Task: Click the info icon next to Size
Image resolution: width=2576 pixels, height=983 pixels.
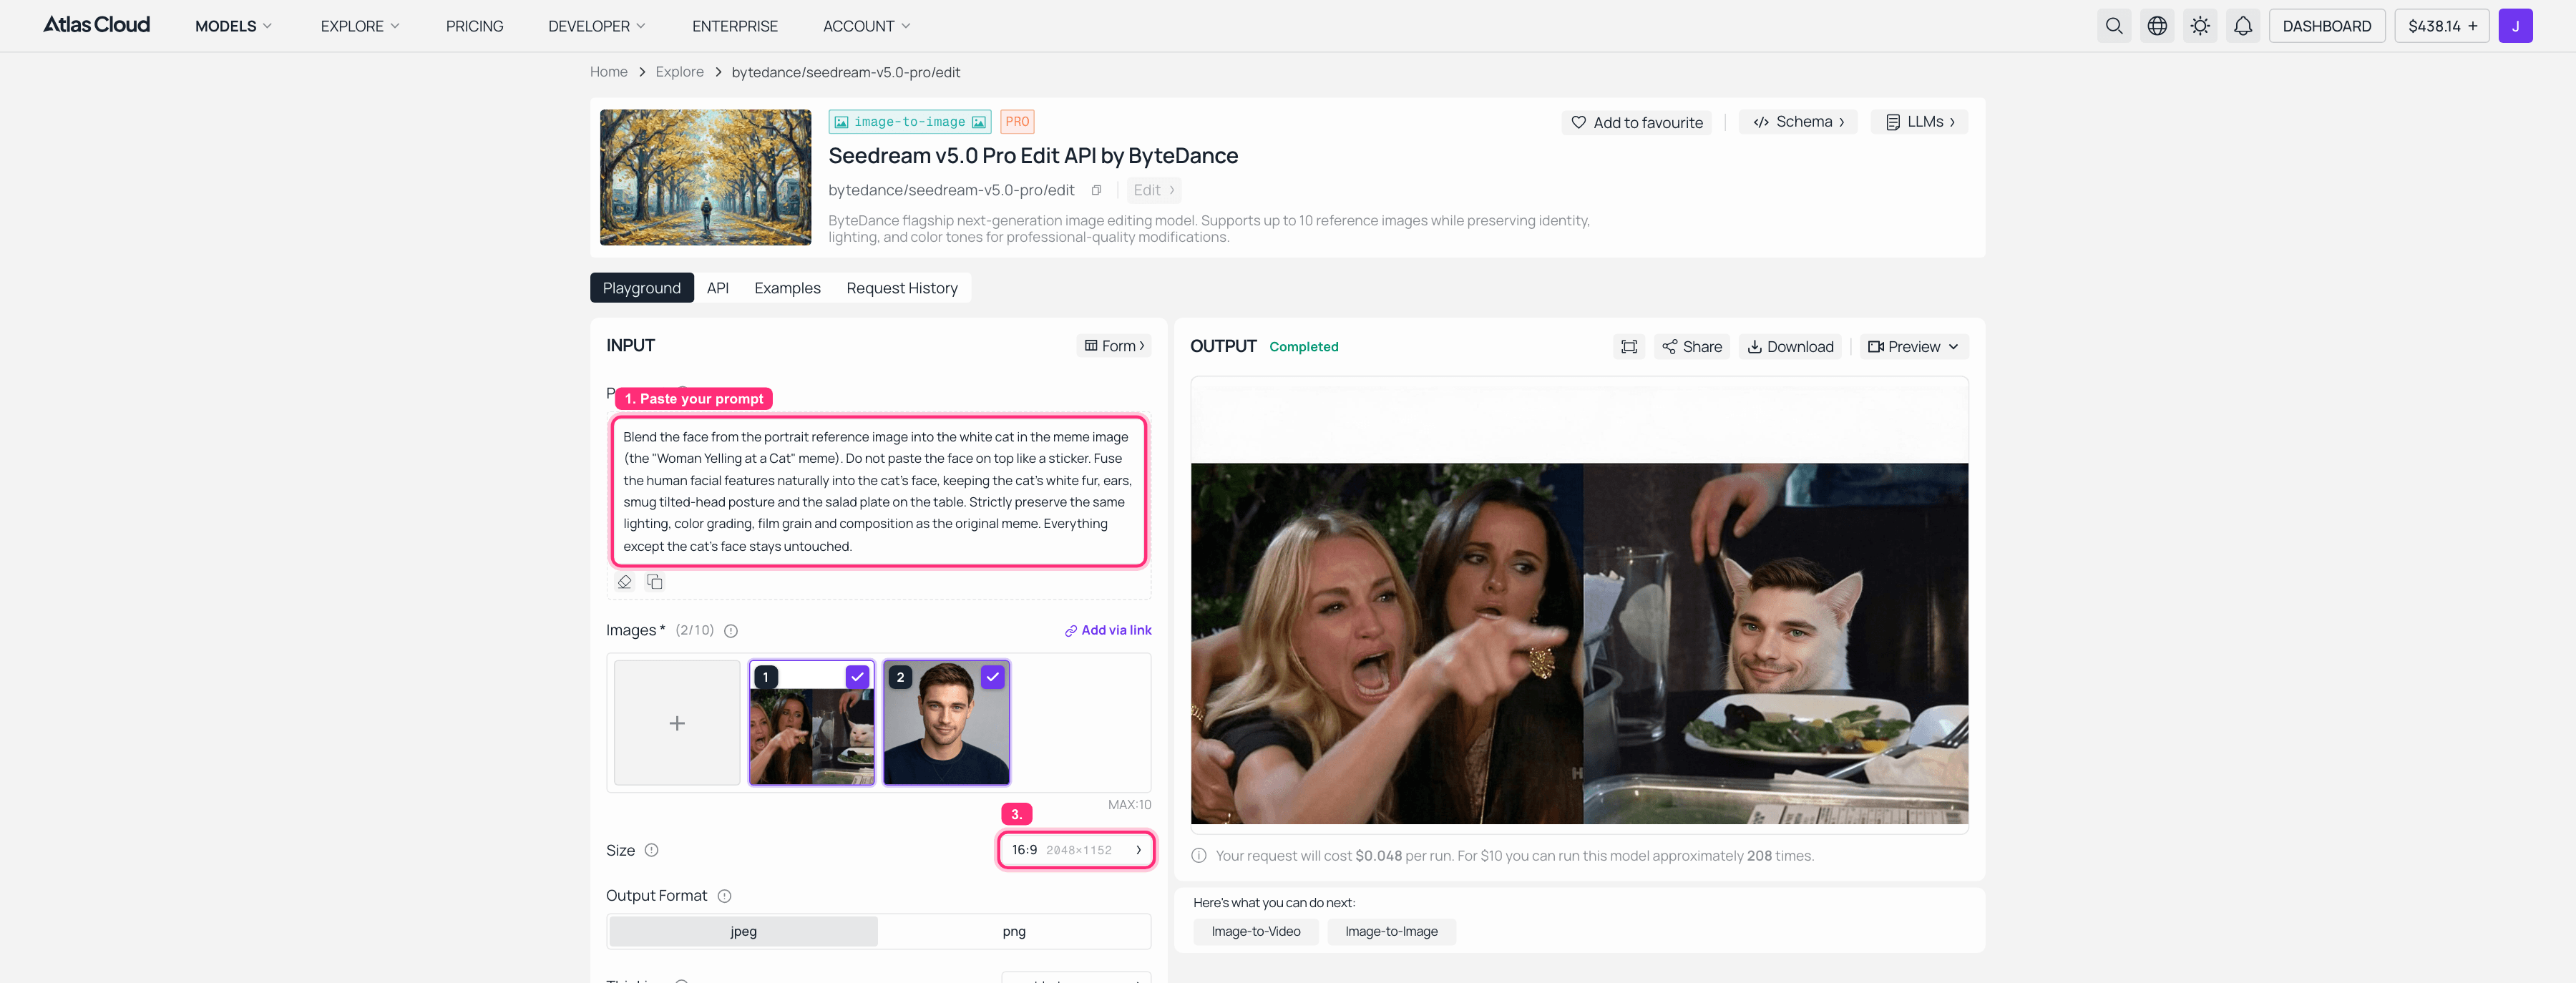Action: pos(651,850)
